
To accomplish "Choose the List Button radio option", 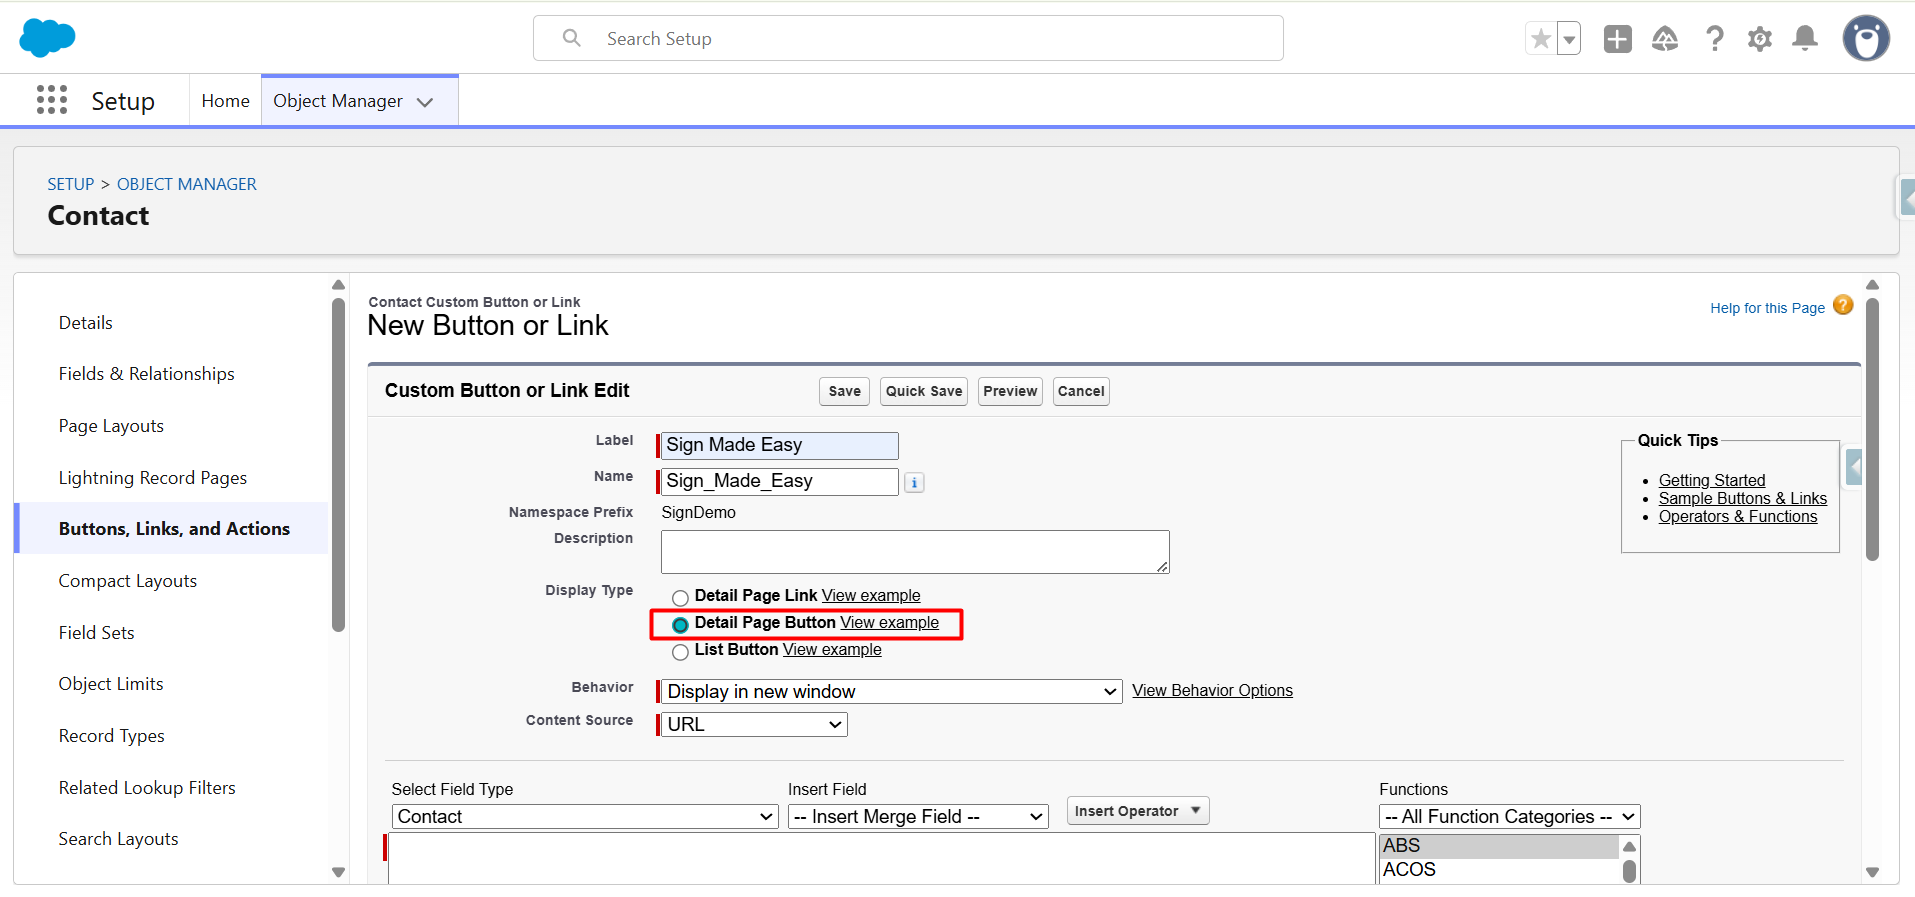I will point(680,652).
